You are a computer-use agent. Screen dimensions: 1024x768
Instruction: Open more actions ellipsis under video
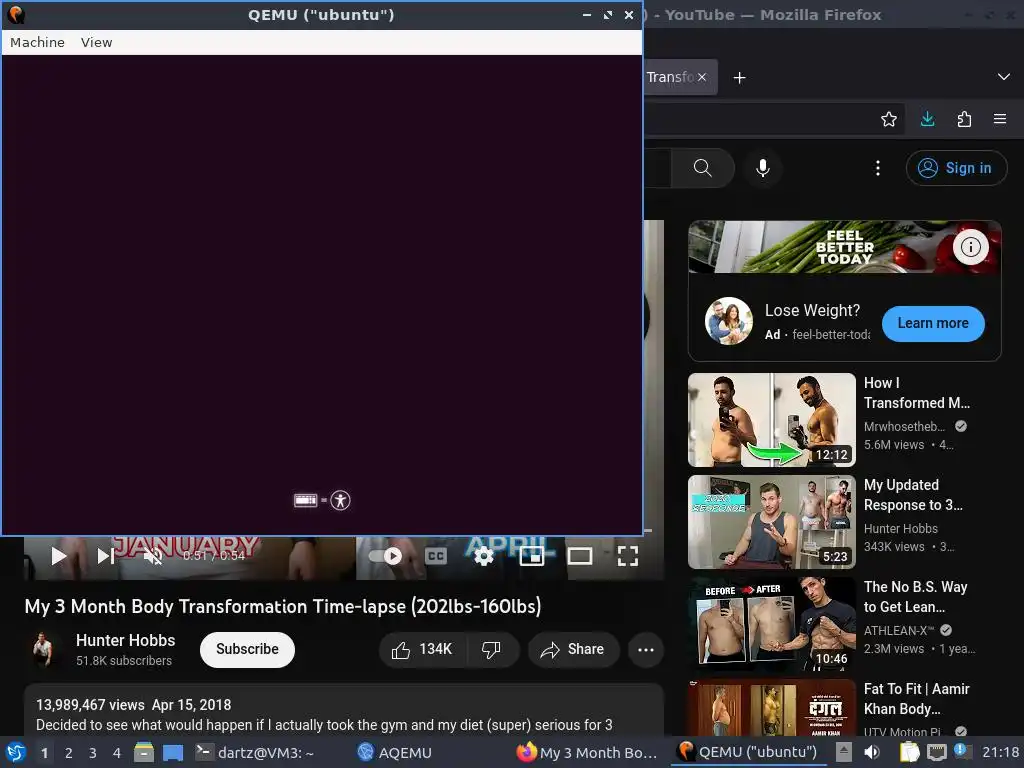tap(646, 650)
